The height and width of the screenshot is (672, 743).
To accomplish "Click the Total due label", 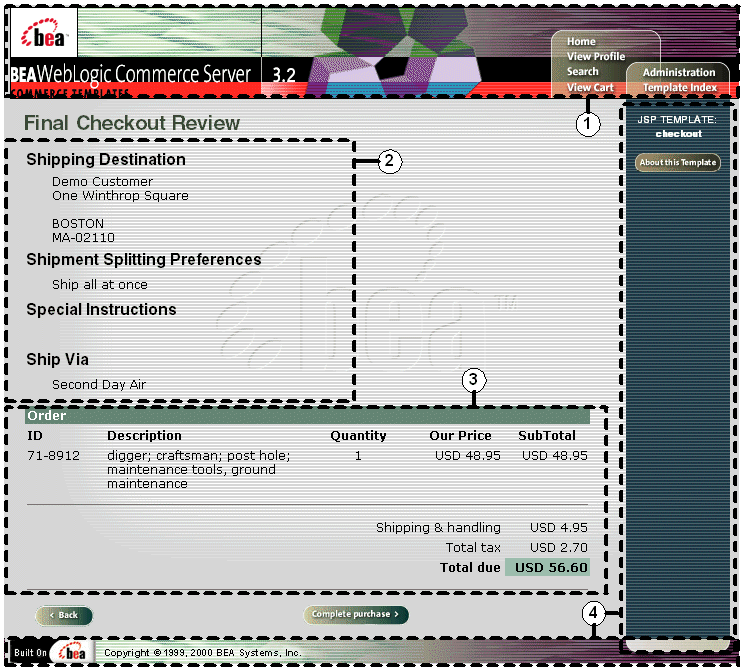I will (x=470, y=567).
